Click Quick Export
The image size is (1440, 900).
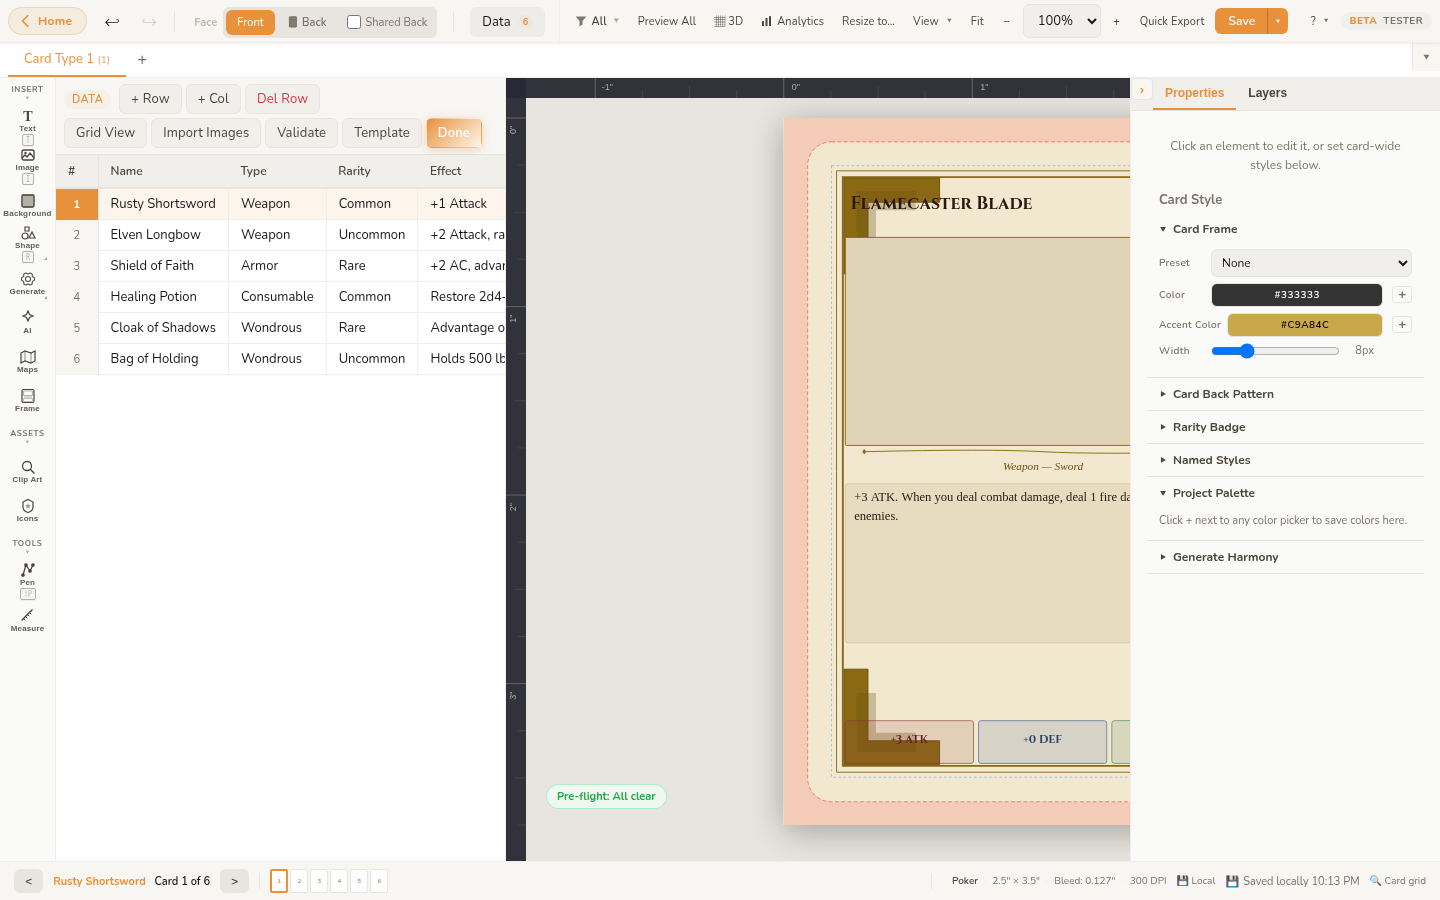[x=1171, y=21]
